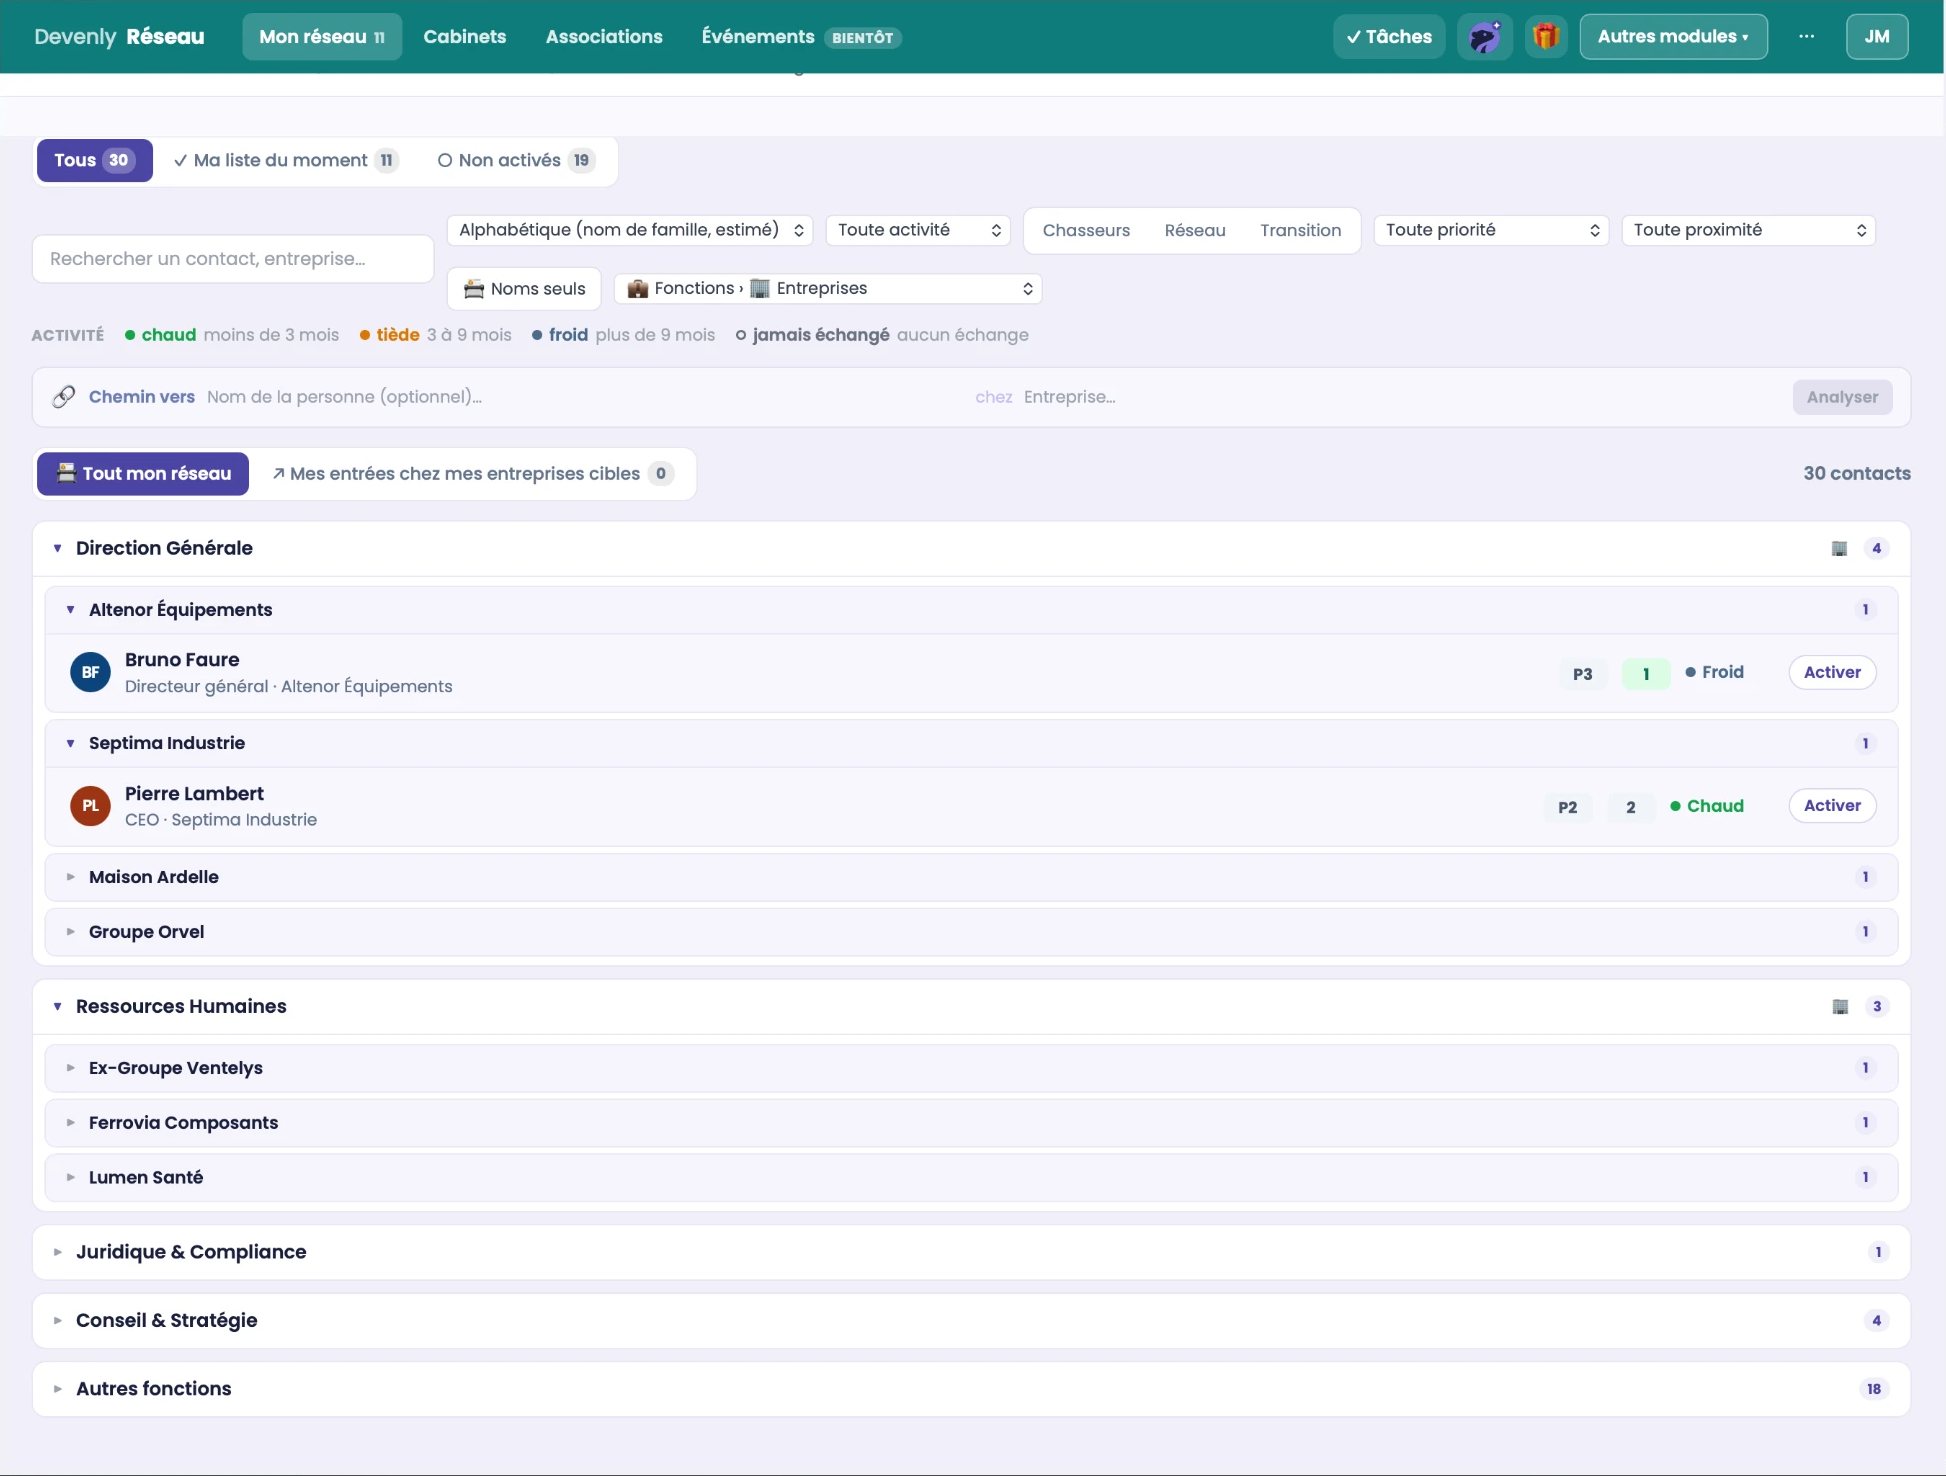Open Pierre Lambert's PL avatar

coord(90,806)
